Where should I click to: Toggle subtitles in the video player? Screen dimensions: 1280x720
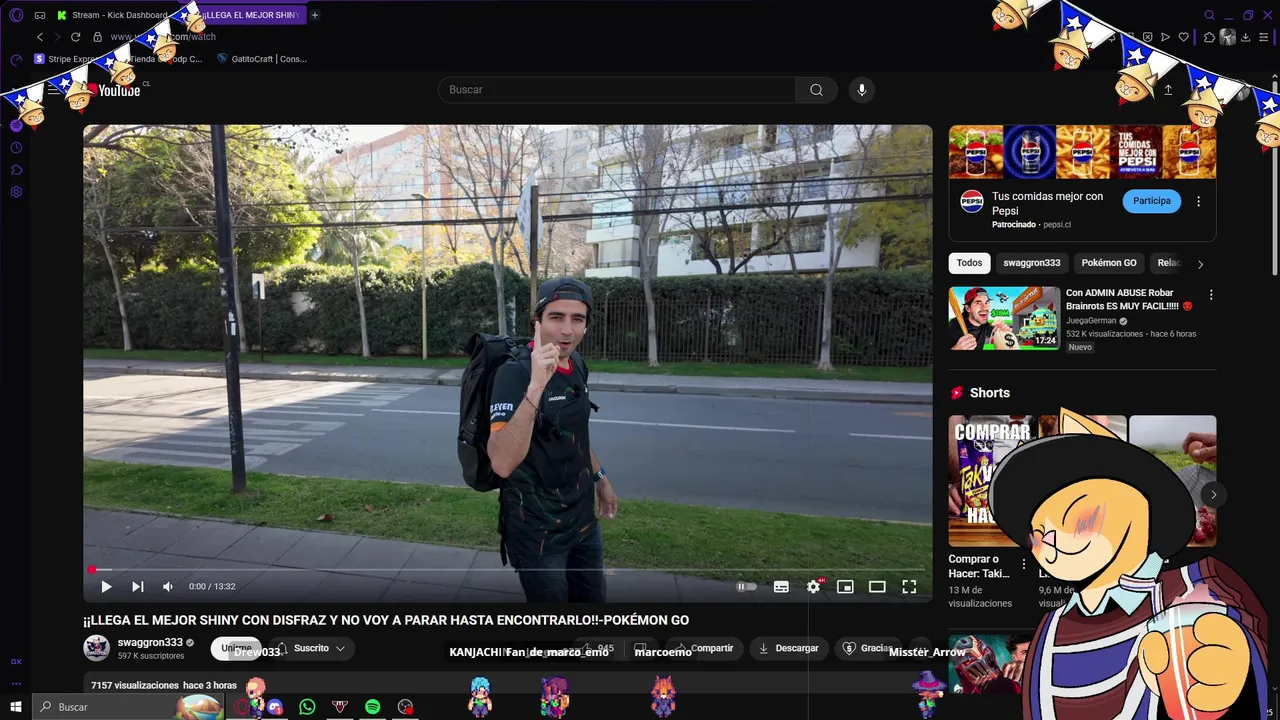[x=781, y=587]
